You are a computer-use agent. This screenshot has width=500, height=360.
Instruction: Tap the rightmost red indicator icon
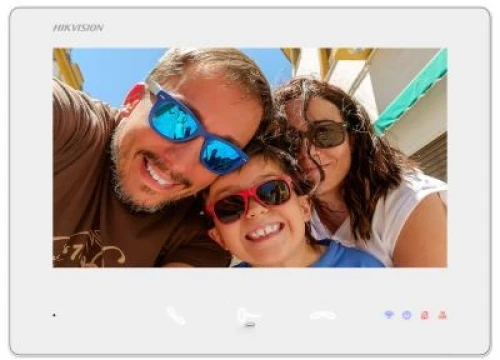pos(442,315)
